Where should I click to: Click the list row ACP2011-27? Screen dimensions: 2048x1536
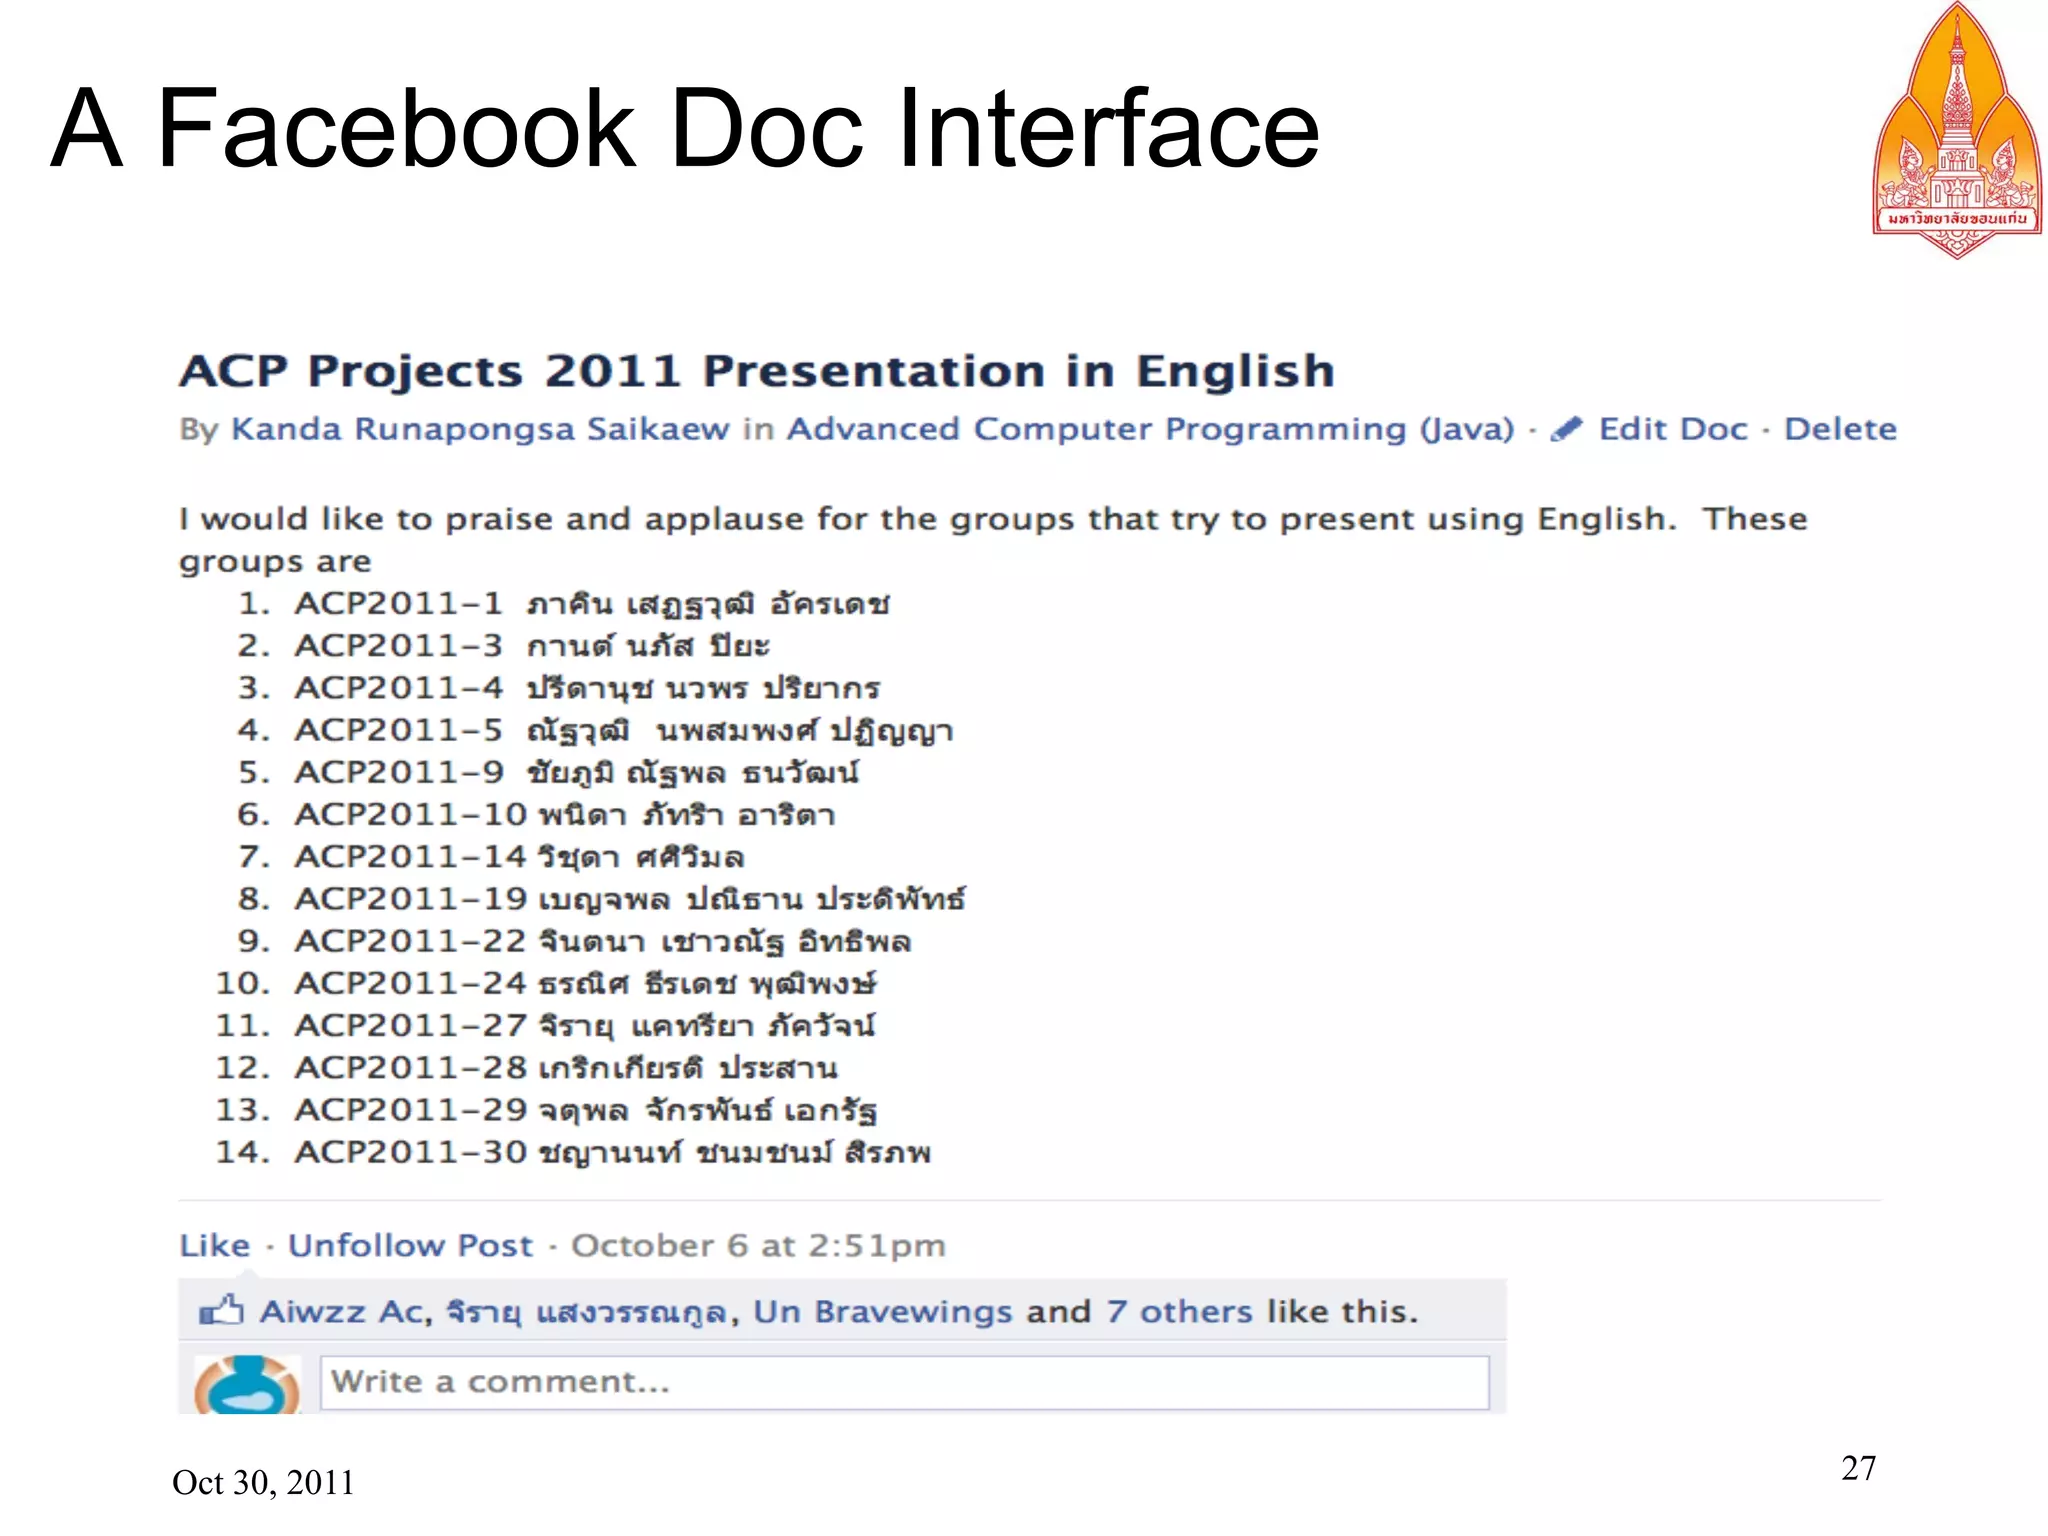(x=545, y=1026)
